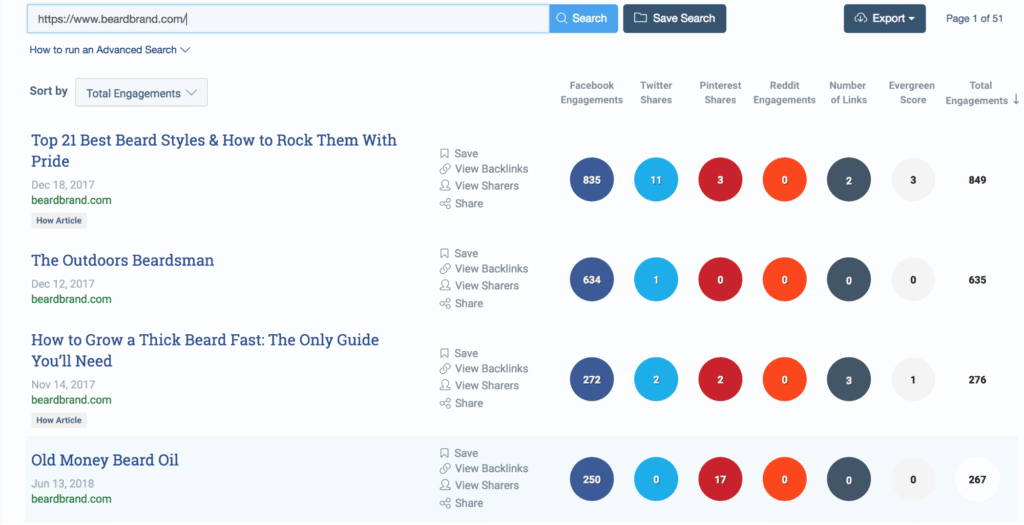Viewport: 1024px width, 525px height.
Task: Click View Sharers icon for The Outdoors Beardsman
Action: click(445, 286)
